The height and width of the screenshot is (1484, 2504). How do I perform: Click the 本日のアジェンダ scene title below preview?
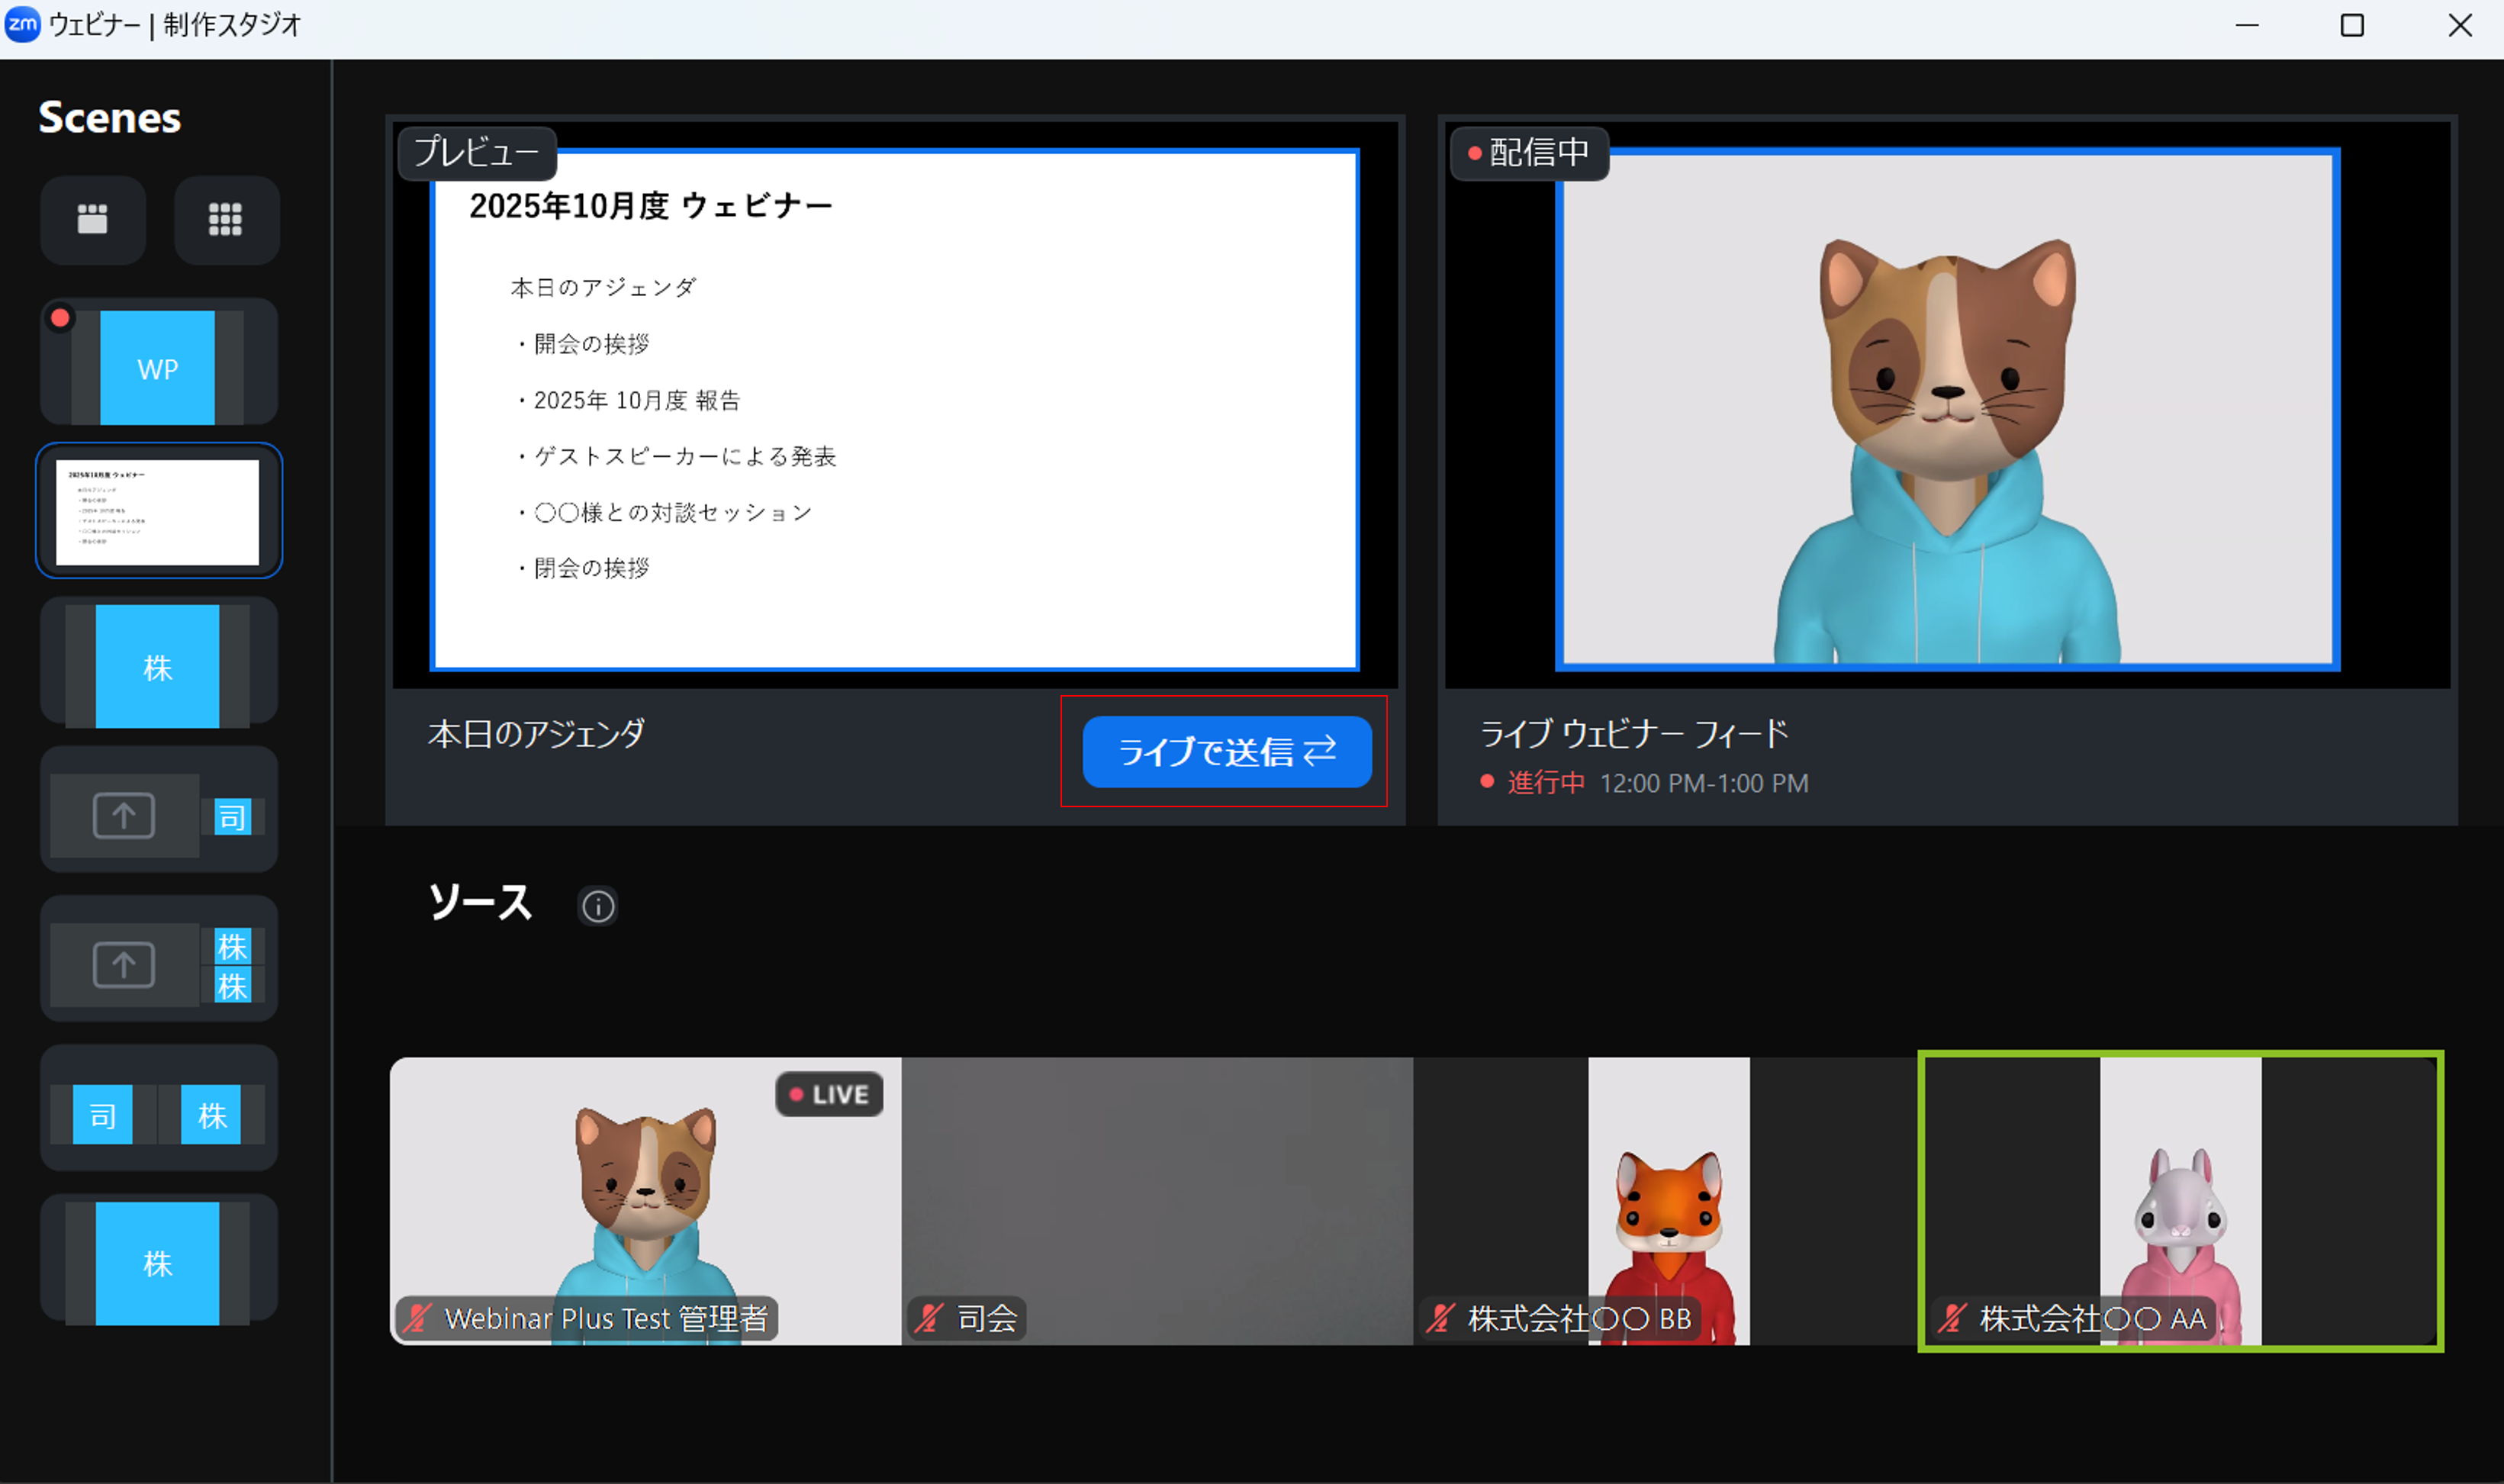[536, 734]
